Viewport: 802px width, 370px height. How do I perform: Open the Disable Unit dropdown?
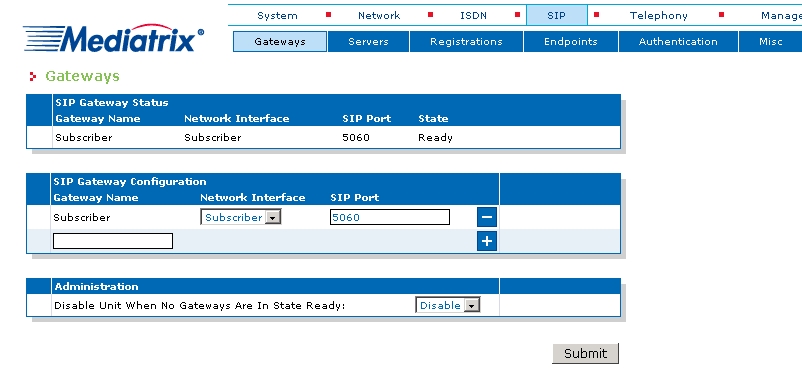pyautogui.click(x=448, y=306)
